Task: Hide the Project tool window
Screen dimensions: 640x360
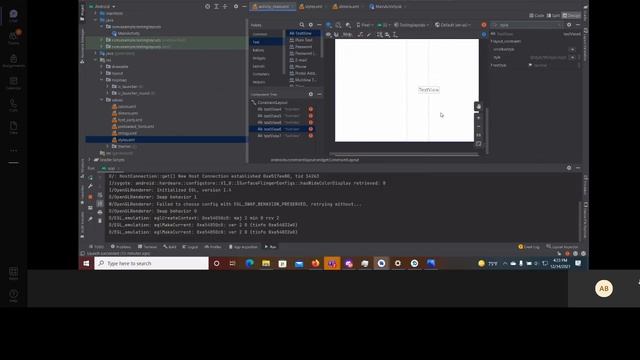Action: pos(244,7)
